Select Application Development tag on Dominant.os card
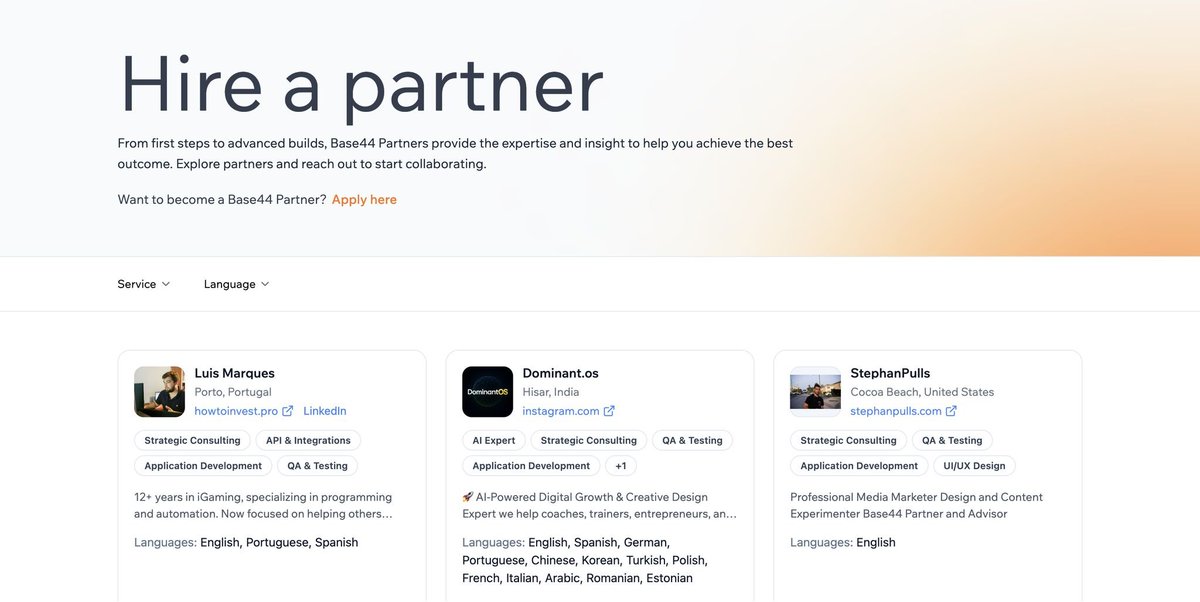The image size is (1200, 602). 531,466
